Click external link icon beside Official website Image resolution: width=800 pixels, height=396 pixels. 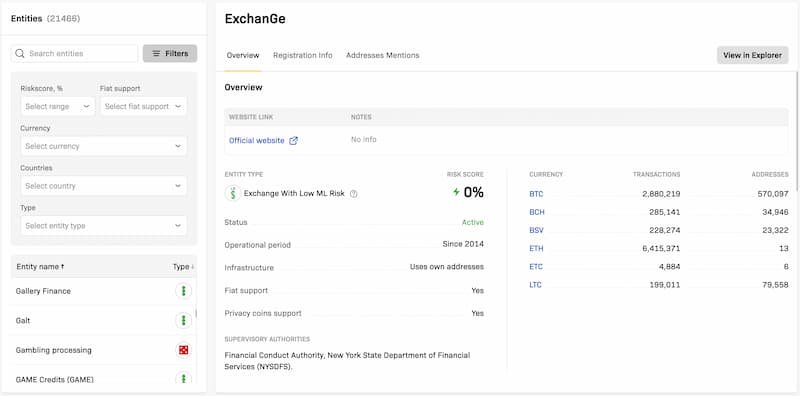pyautogui.click(x=293, y=141)
